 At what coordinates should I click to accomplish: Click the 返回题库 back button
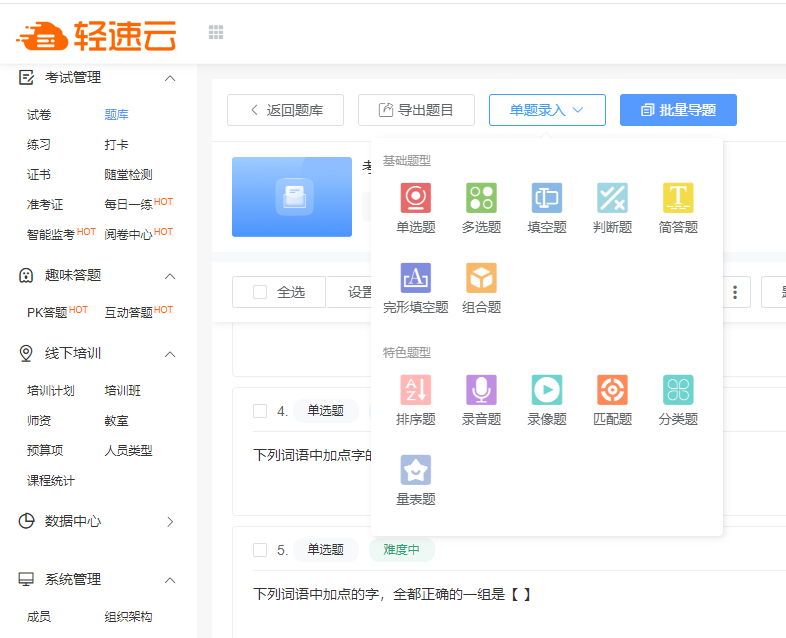coord(285,110)
